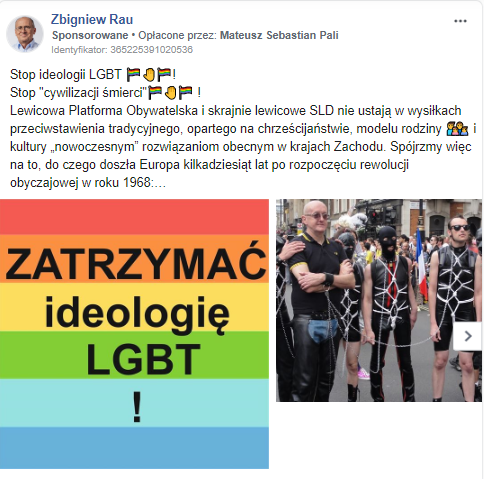484x479 pixels.
Task: Open the three-dot post options menu
Action: coord(460,21)
